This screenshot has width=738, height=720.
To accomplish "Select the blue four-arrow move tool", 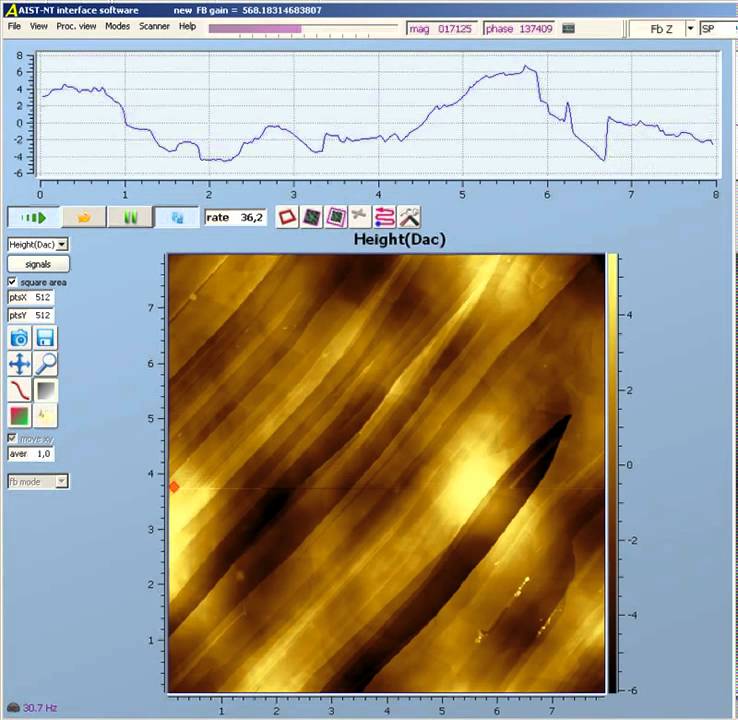I will pos(19,364).
